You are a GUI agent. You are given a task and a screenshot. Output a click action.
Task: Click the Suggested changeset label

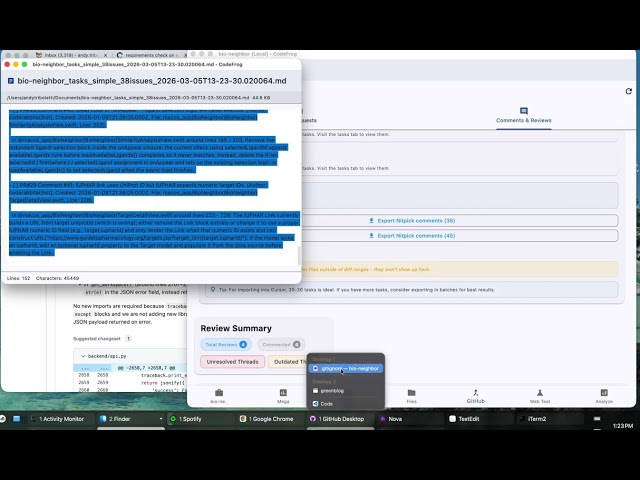pyautogui.click(x=97, y=338)
